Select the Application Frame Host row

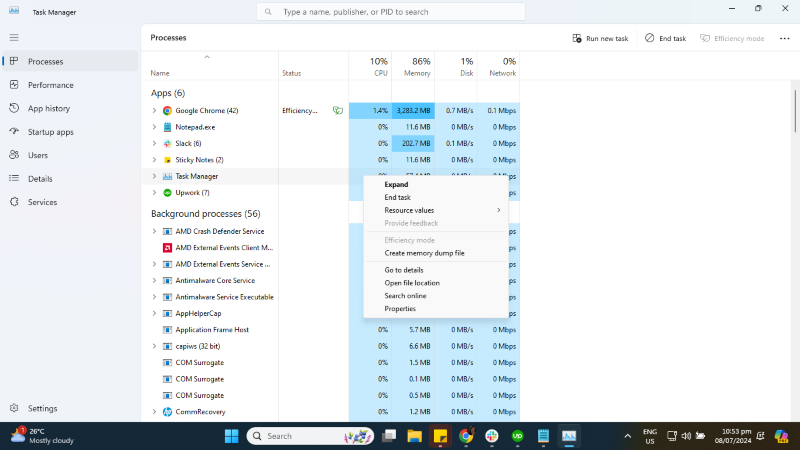pos(331,330)
